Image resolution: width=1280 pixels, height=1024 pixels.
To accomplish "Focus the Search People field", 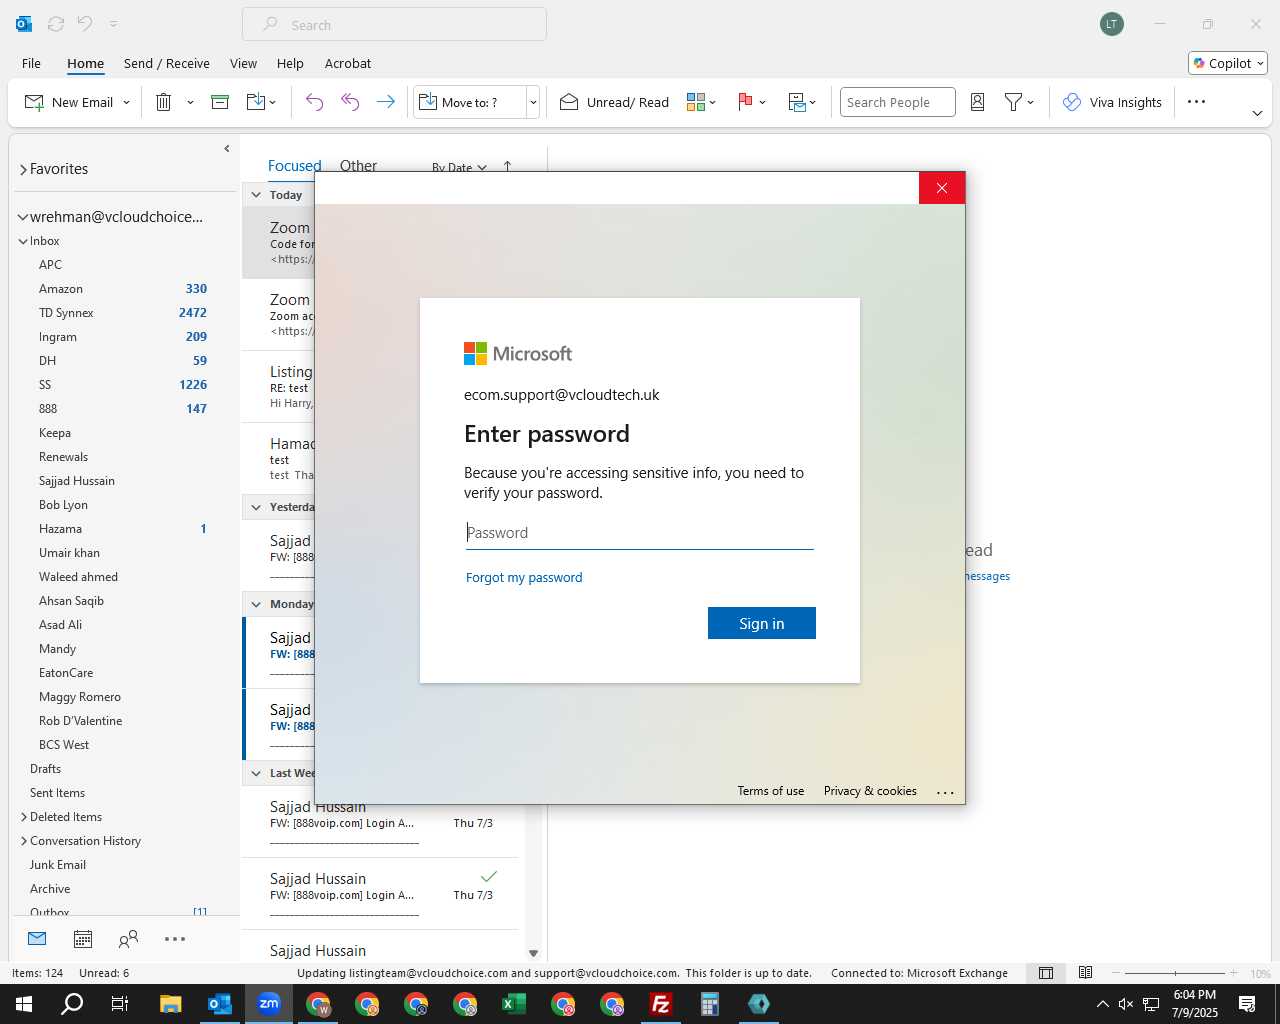I will pos(897,102).
